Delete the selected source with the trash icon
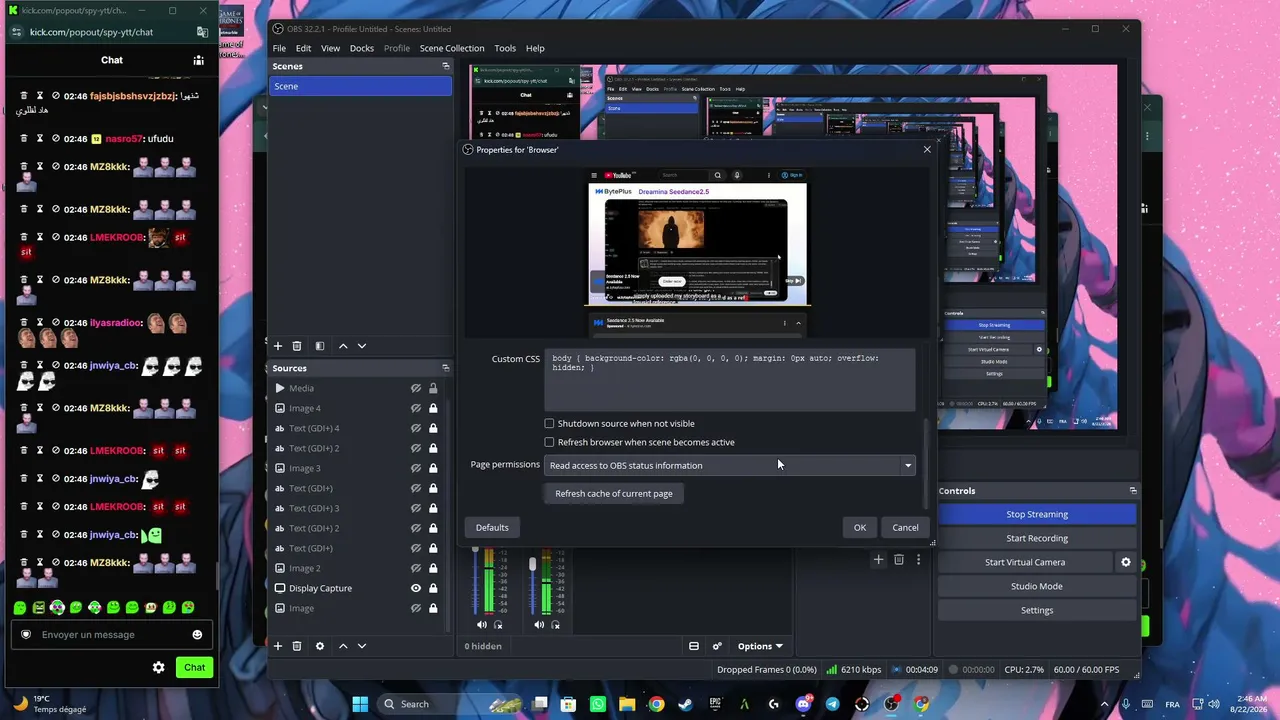Viewport: 1280px width, 720px height. tap(297, 646)
